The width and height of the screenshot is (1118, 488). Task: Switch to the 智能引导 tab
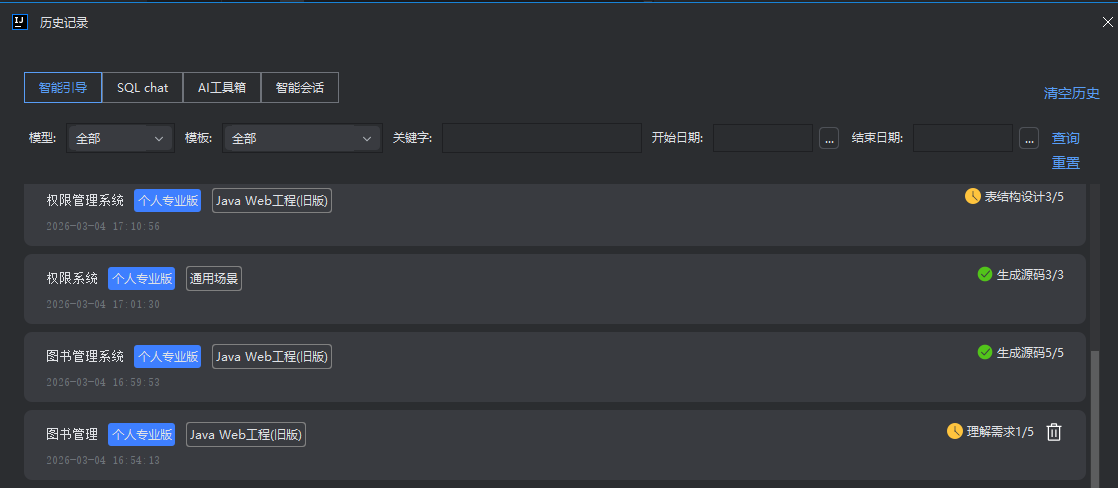[63, 88]
